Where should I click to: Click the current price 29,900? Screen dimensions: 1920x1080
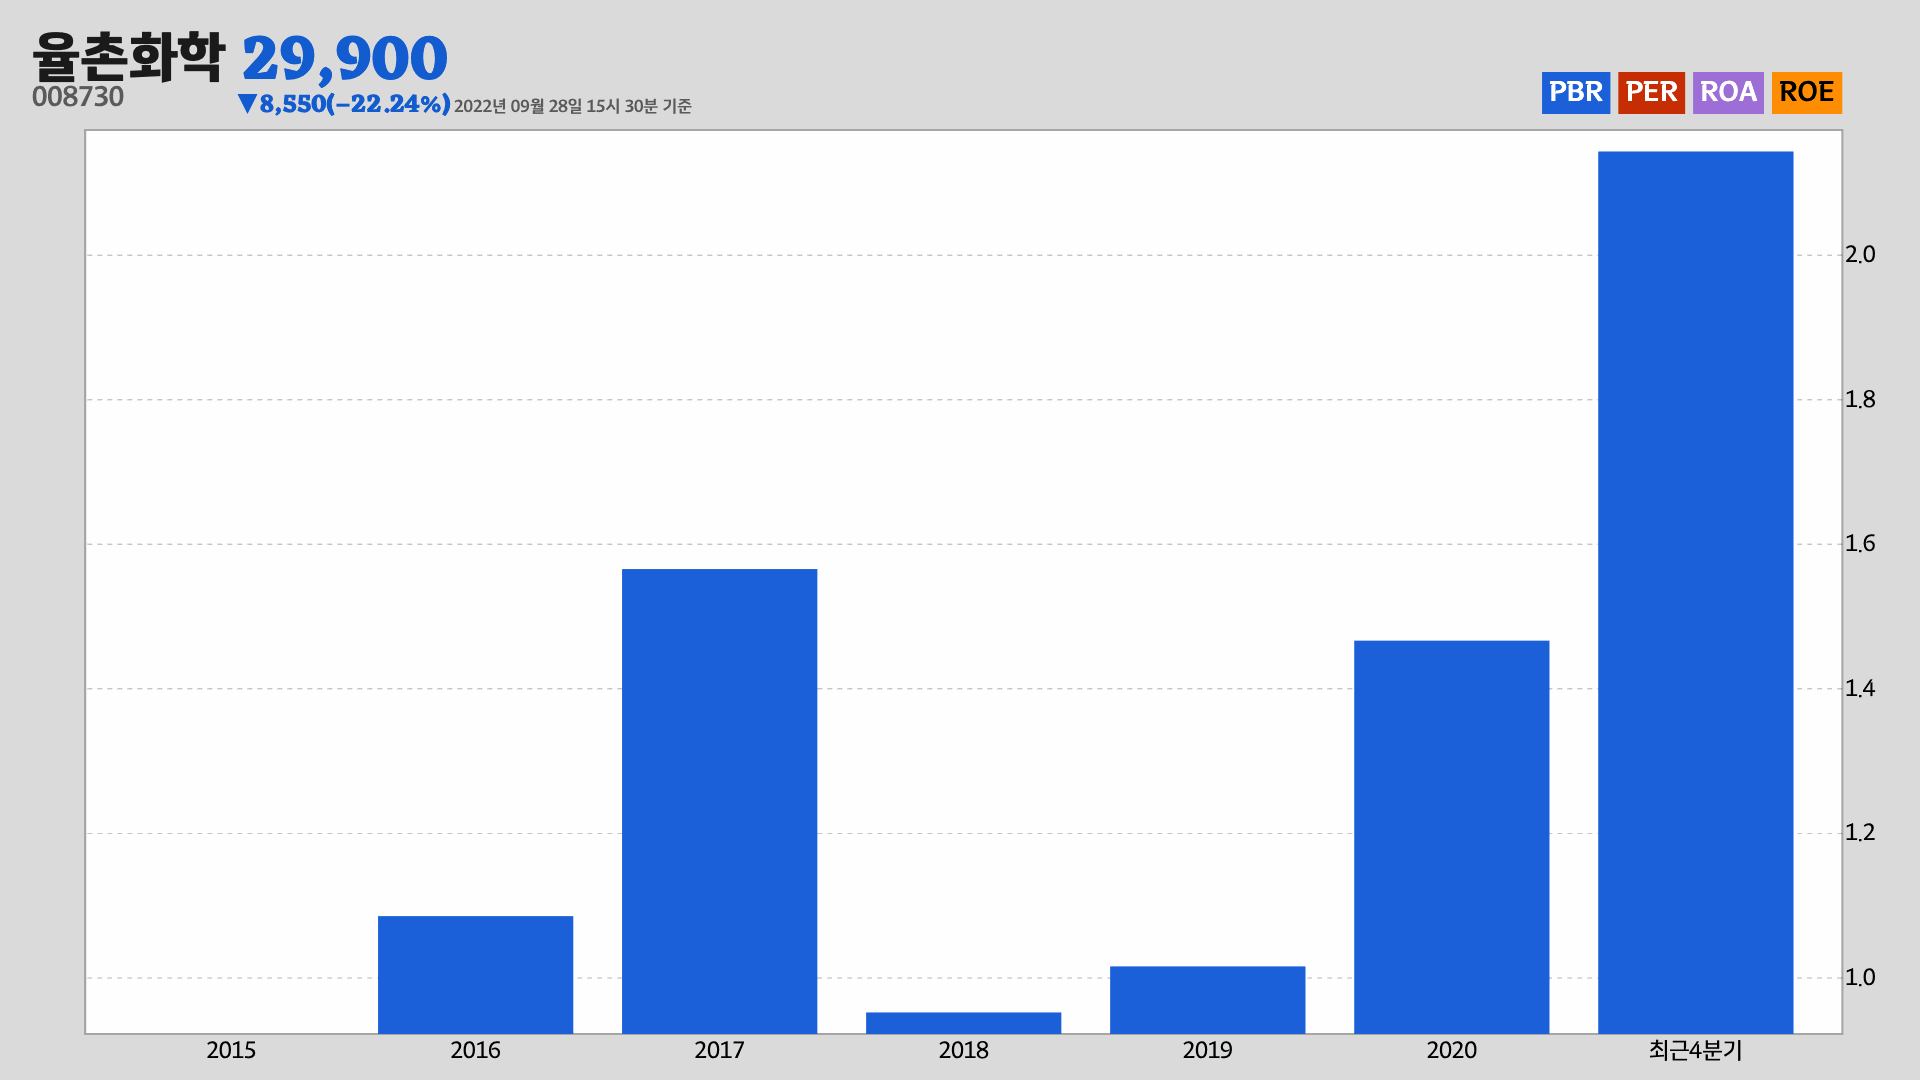coord(345,59)
